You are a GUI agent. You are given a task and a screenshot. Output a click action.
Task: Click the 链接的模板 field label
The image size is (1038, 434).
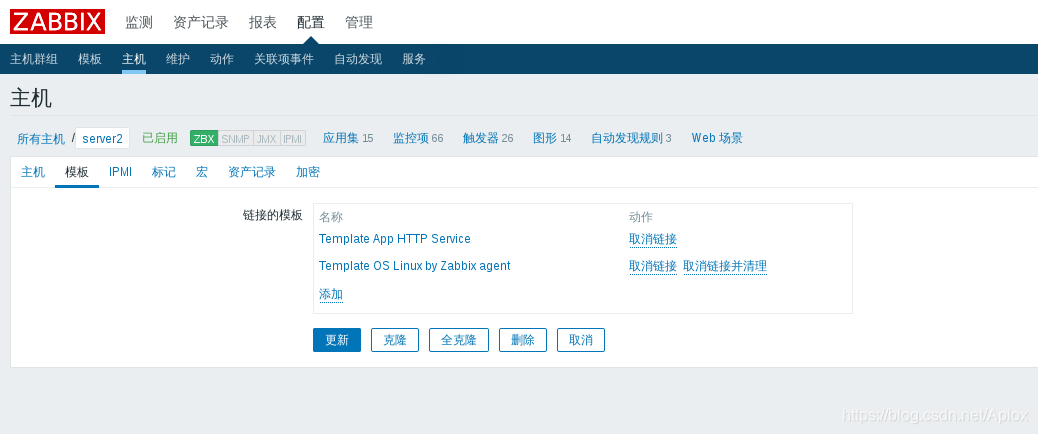tap(273, 215)
